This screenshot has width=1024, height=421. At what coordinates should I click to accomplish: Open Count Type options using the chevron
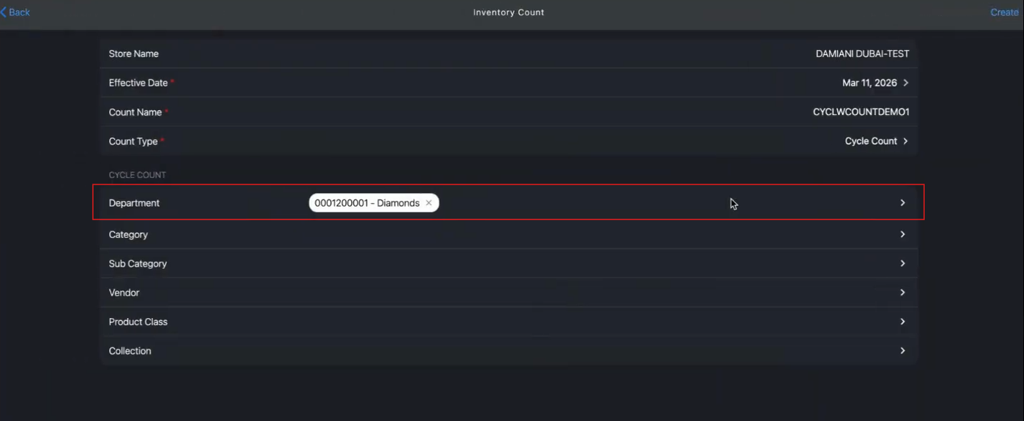tap(906, 141)
